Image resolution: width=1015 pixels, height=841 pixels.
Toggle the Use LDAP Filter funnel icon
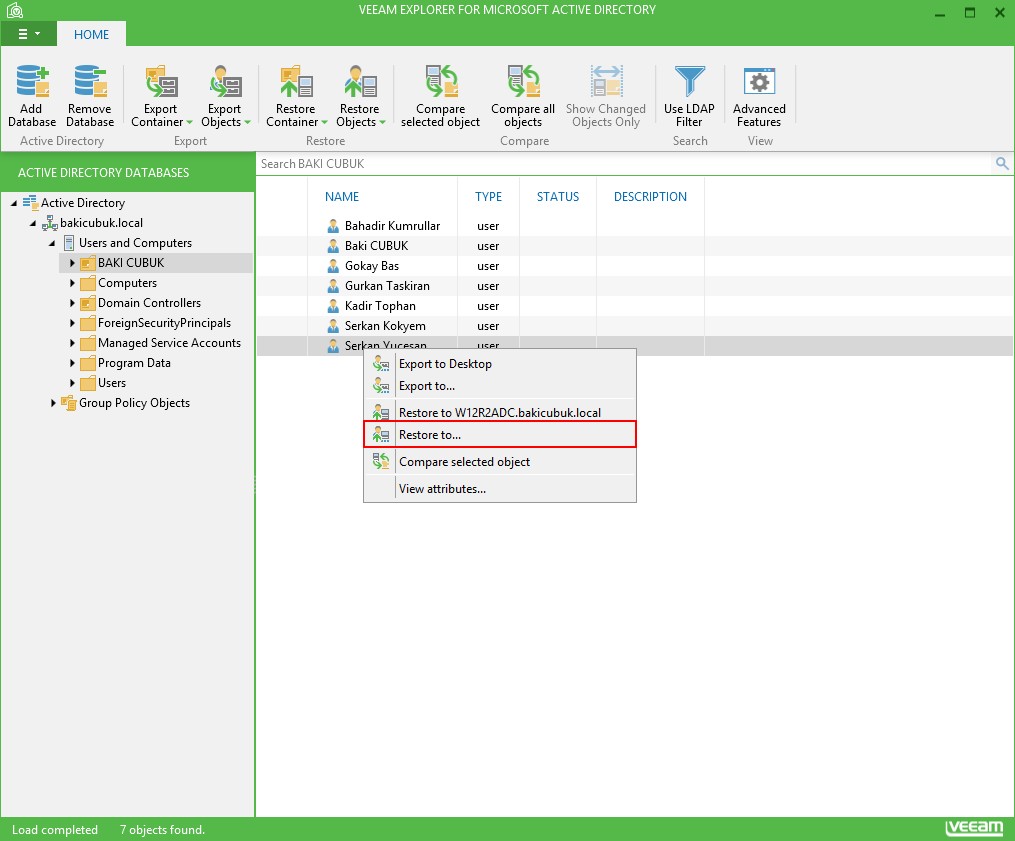(x=689, y=81)
